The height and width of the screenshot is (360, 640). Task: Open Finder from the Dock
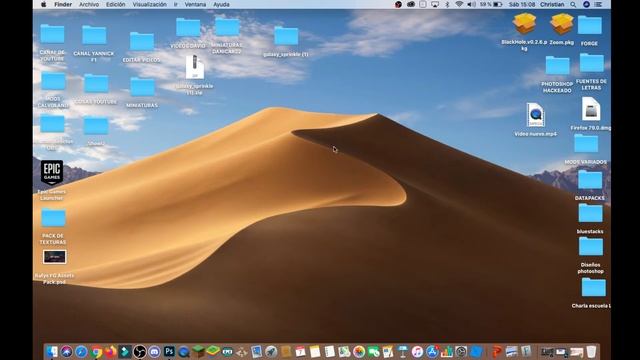point(52,351)
